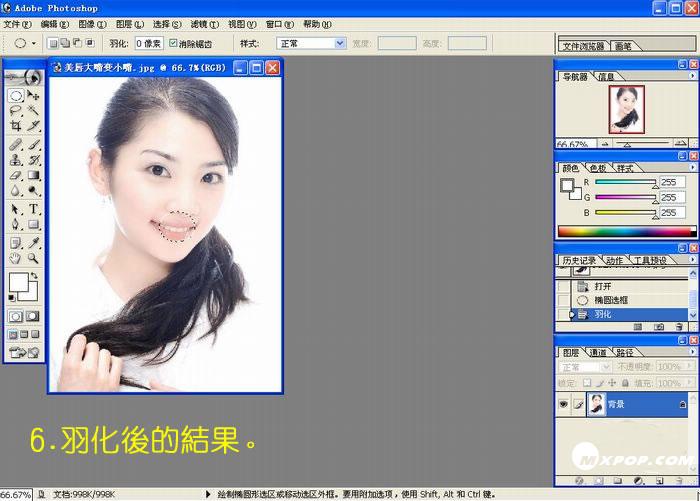Image resolution: width=700 pixels, height=501 pixels.
Task: Select the Eyedropper tool
Action: click(x=33, y=243)
